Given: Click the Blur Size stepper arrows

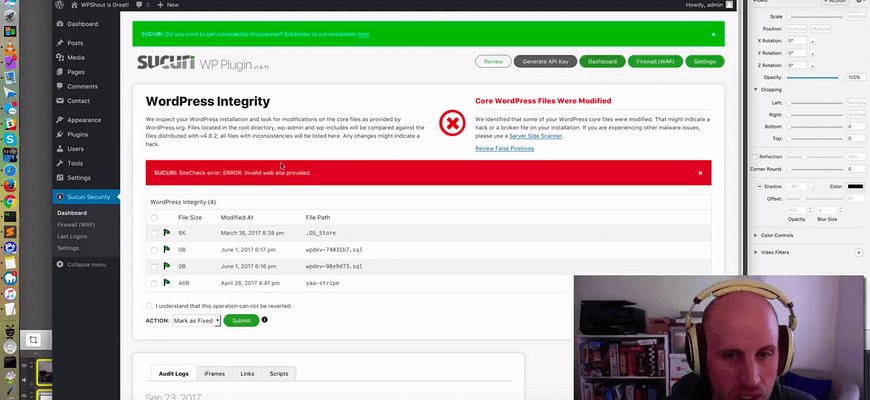Looking at the screenshot, I should (x=841, y=210).
